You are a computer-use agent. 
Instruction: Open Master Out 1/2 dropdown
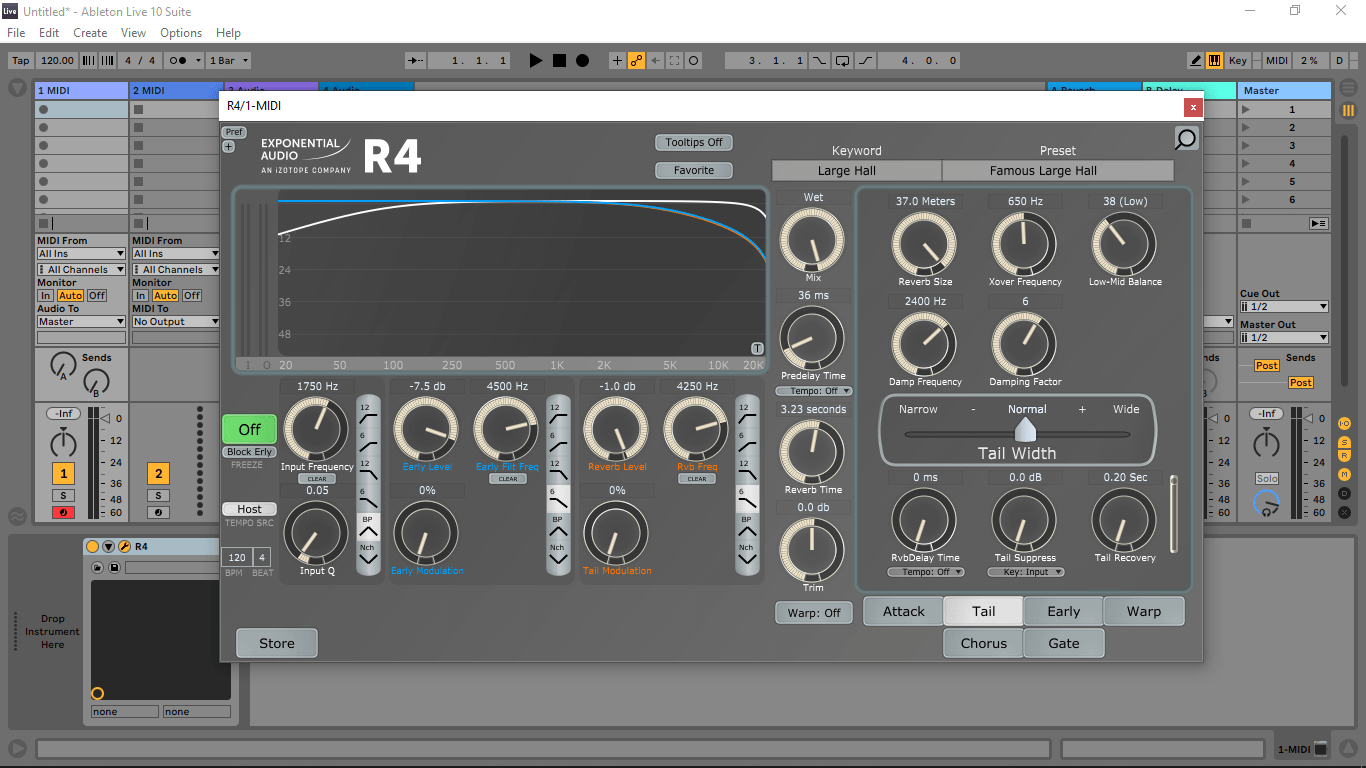click(x=1284, y=338)
